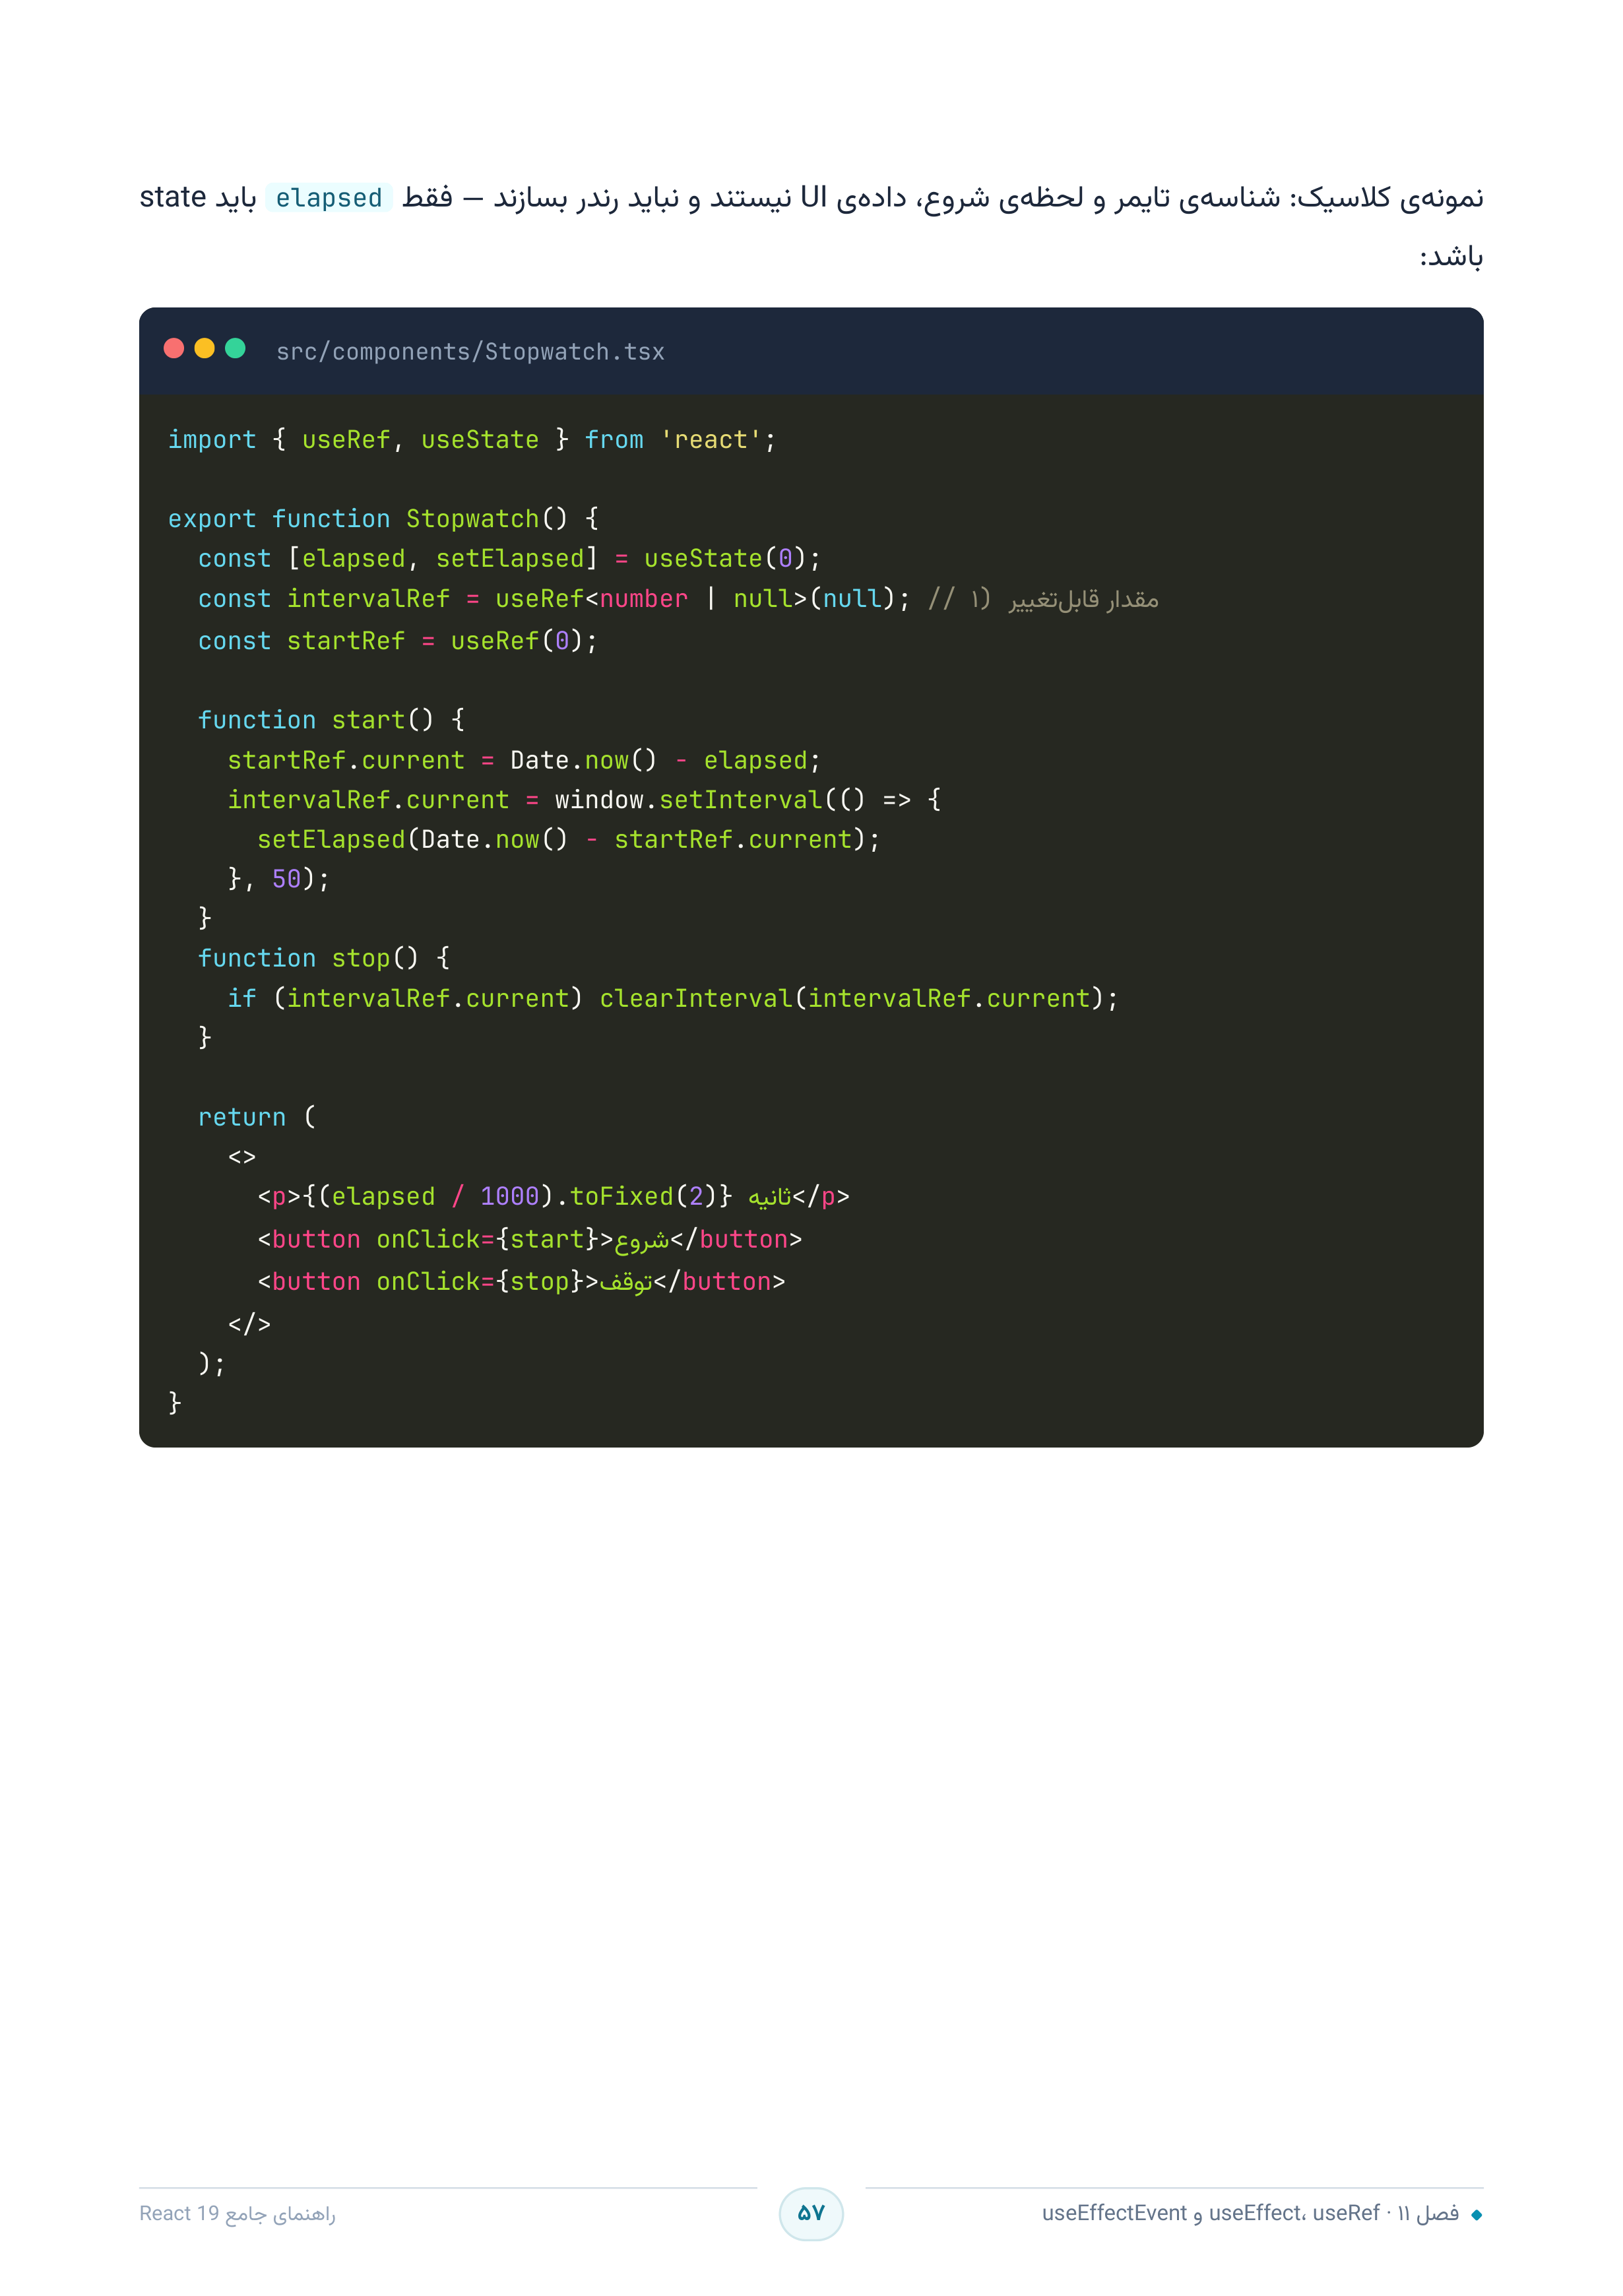
Task: Click the file path src/components/Stopwatch.tsx
Action: tap(470, 352)
